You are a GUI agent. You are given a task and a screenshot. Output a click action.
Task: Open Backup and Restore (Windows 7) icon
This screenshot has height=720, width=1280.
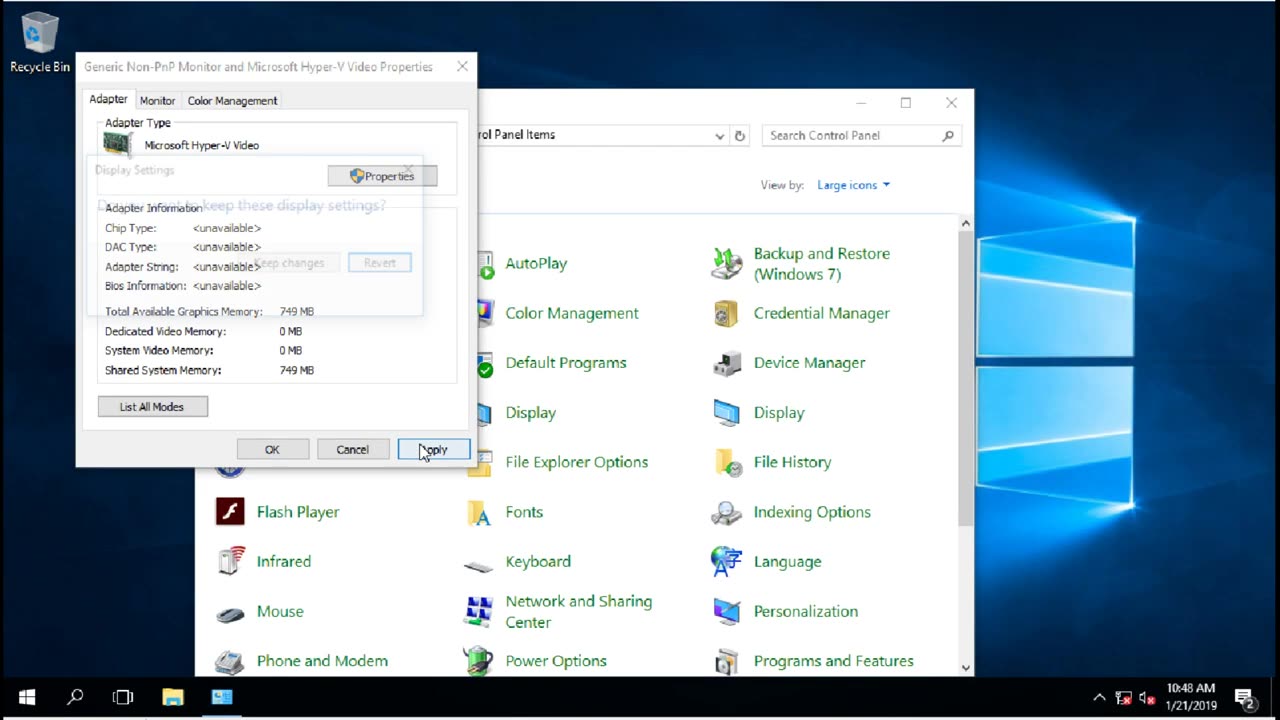coord(727,263)
